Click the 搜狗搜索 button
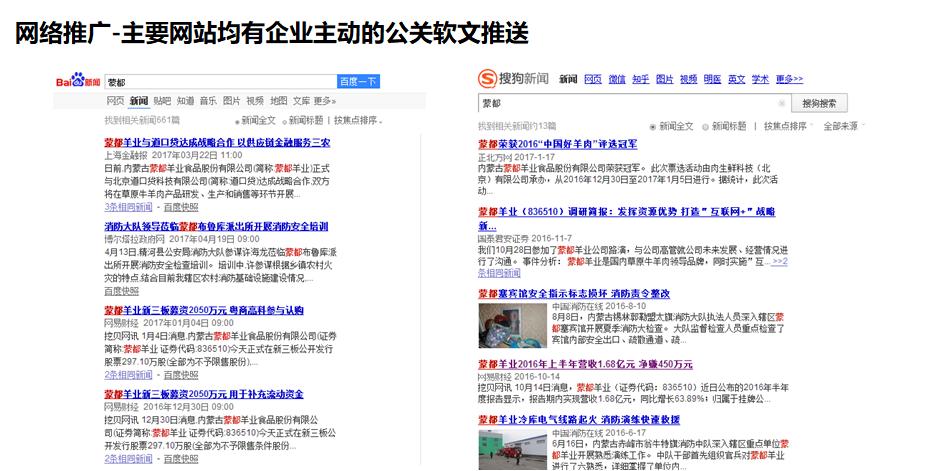The image size is (931, 471). (x=819, y=103)
